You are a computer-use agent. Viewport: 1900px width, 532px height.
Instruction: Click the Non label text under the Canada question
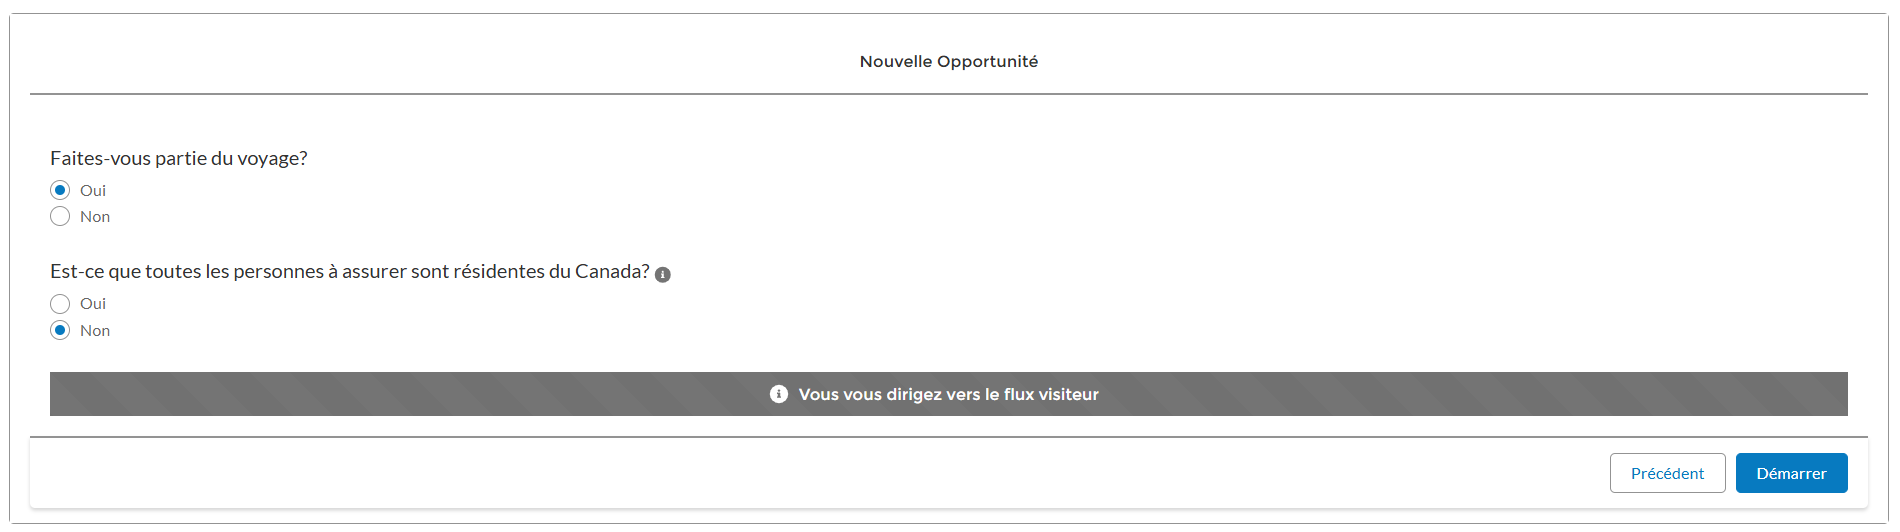click(95, 330)
